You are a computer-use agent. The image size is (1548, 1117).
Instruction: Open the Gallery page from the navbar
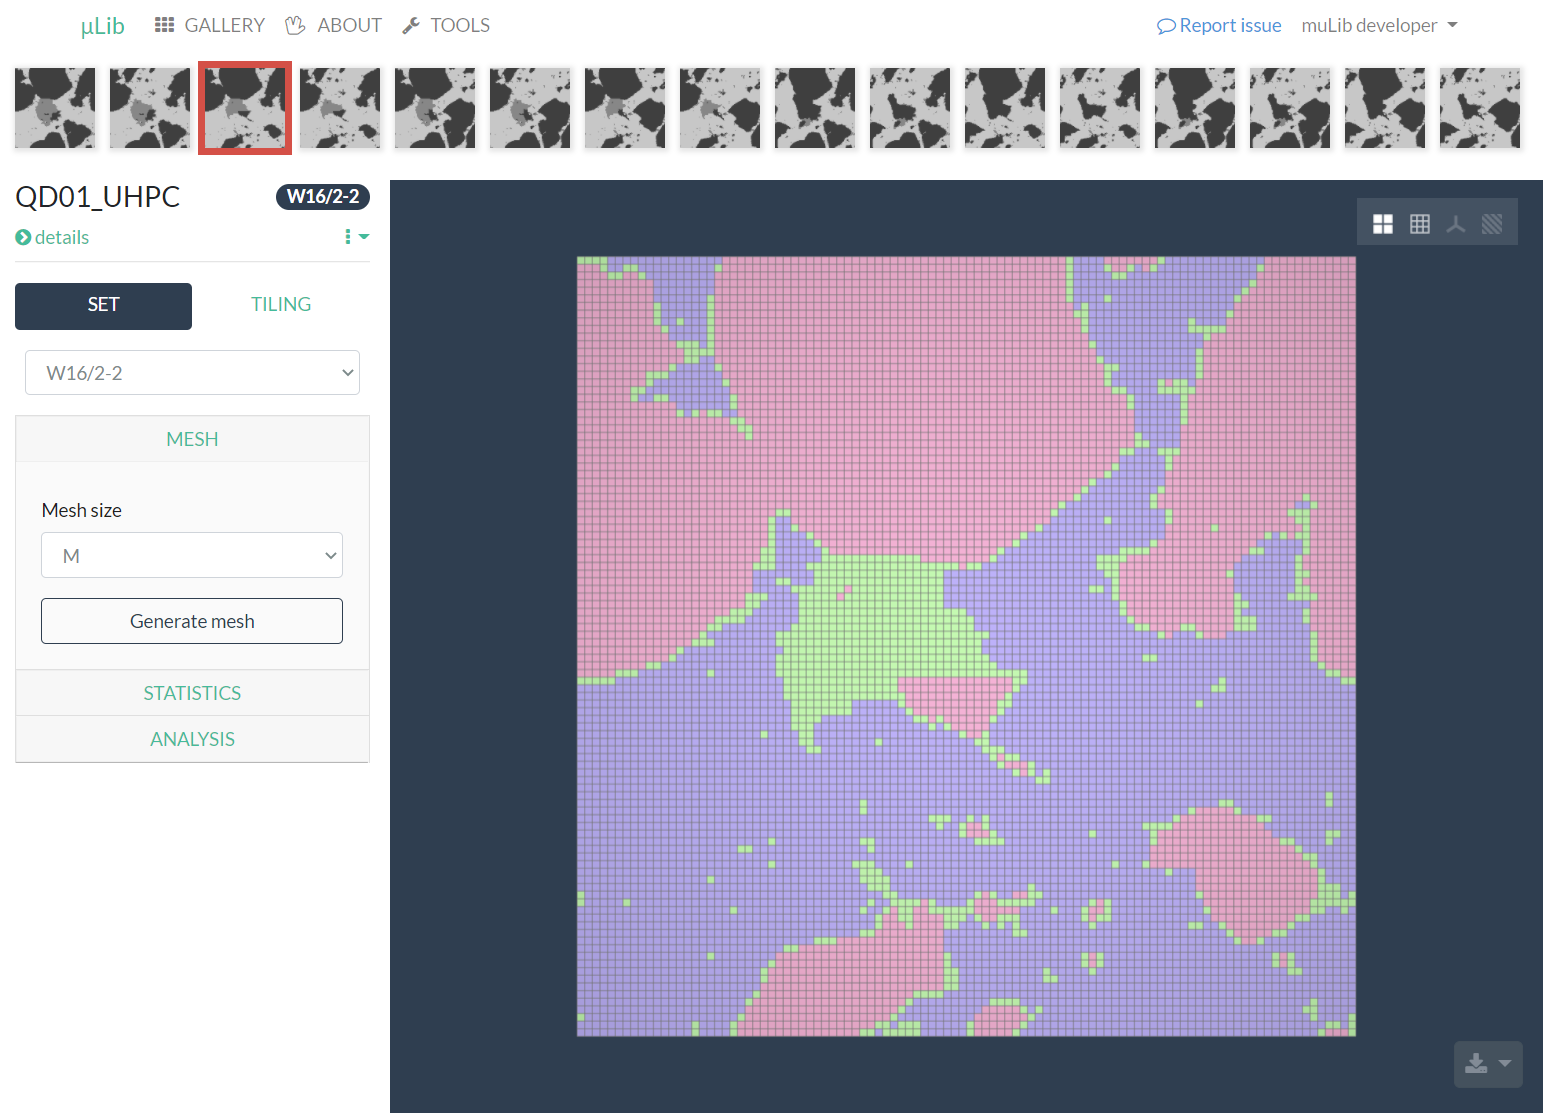click(x=210, y=26)
